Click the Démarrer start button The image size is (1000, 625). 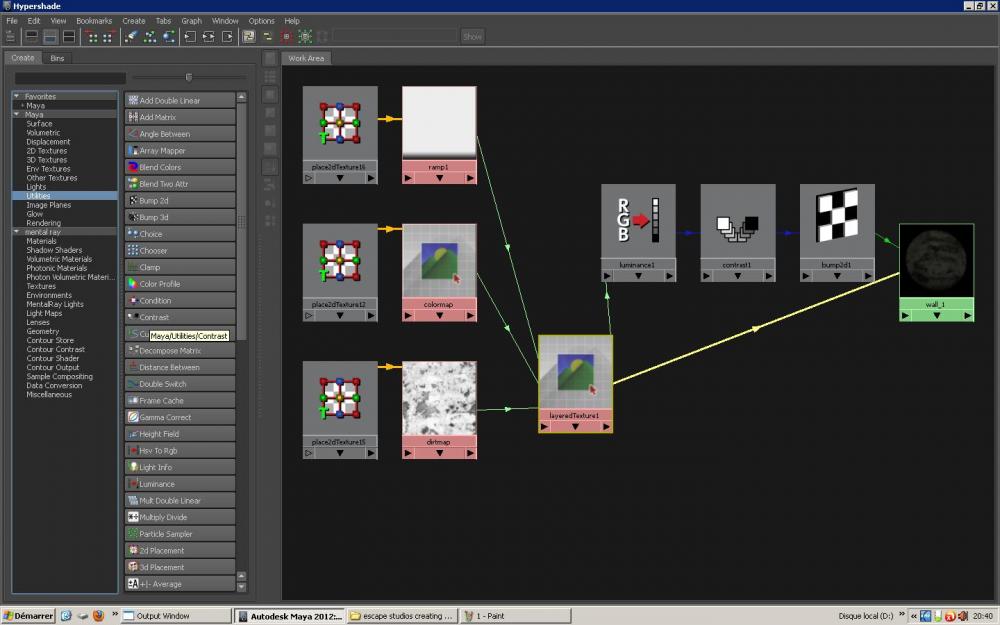click(28, 616)
